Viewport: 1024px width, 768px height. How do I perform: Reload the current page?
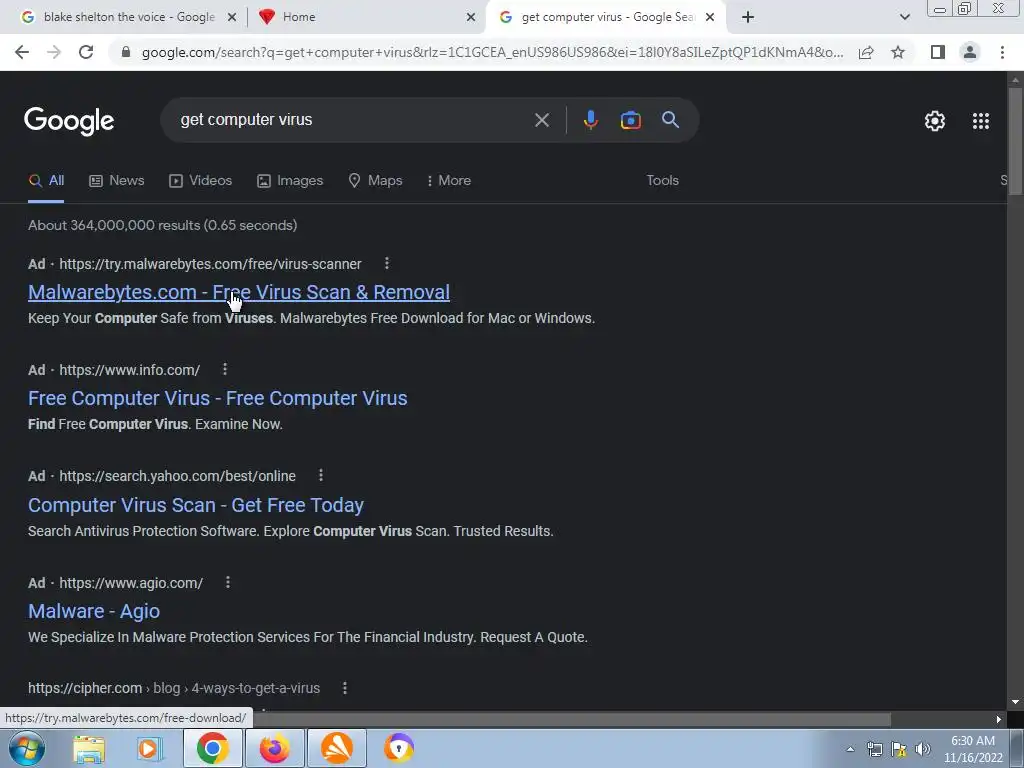pos(86,52)
